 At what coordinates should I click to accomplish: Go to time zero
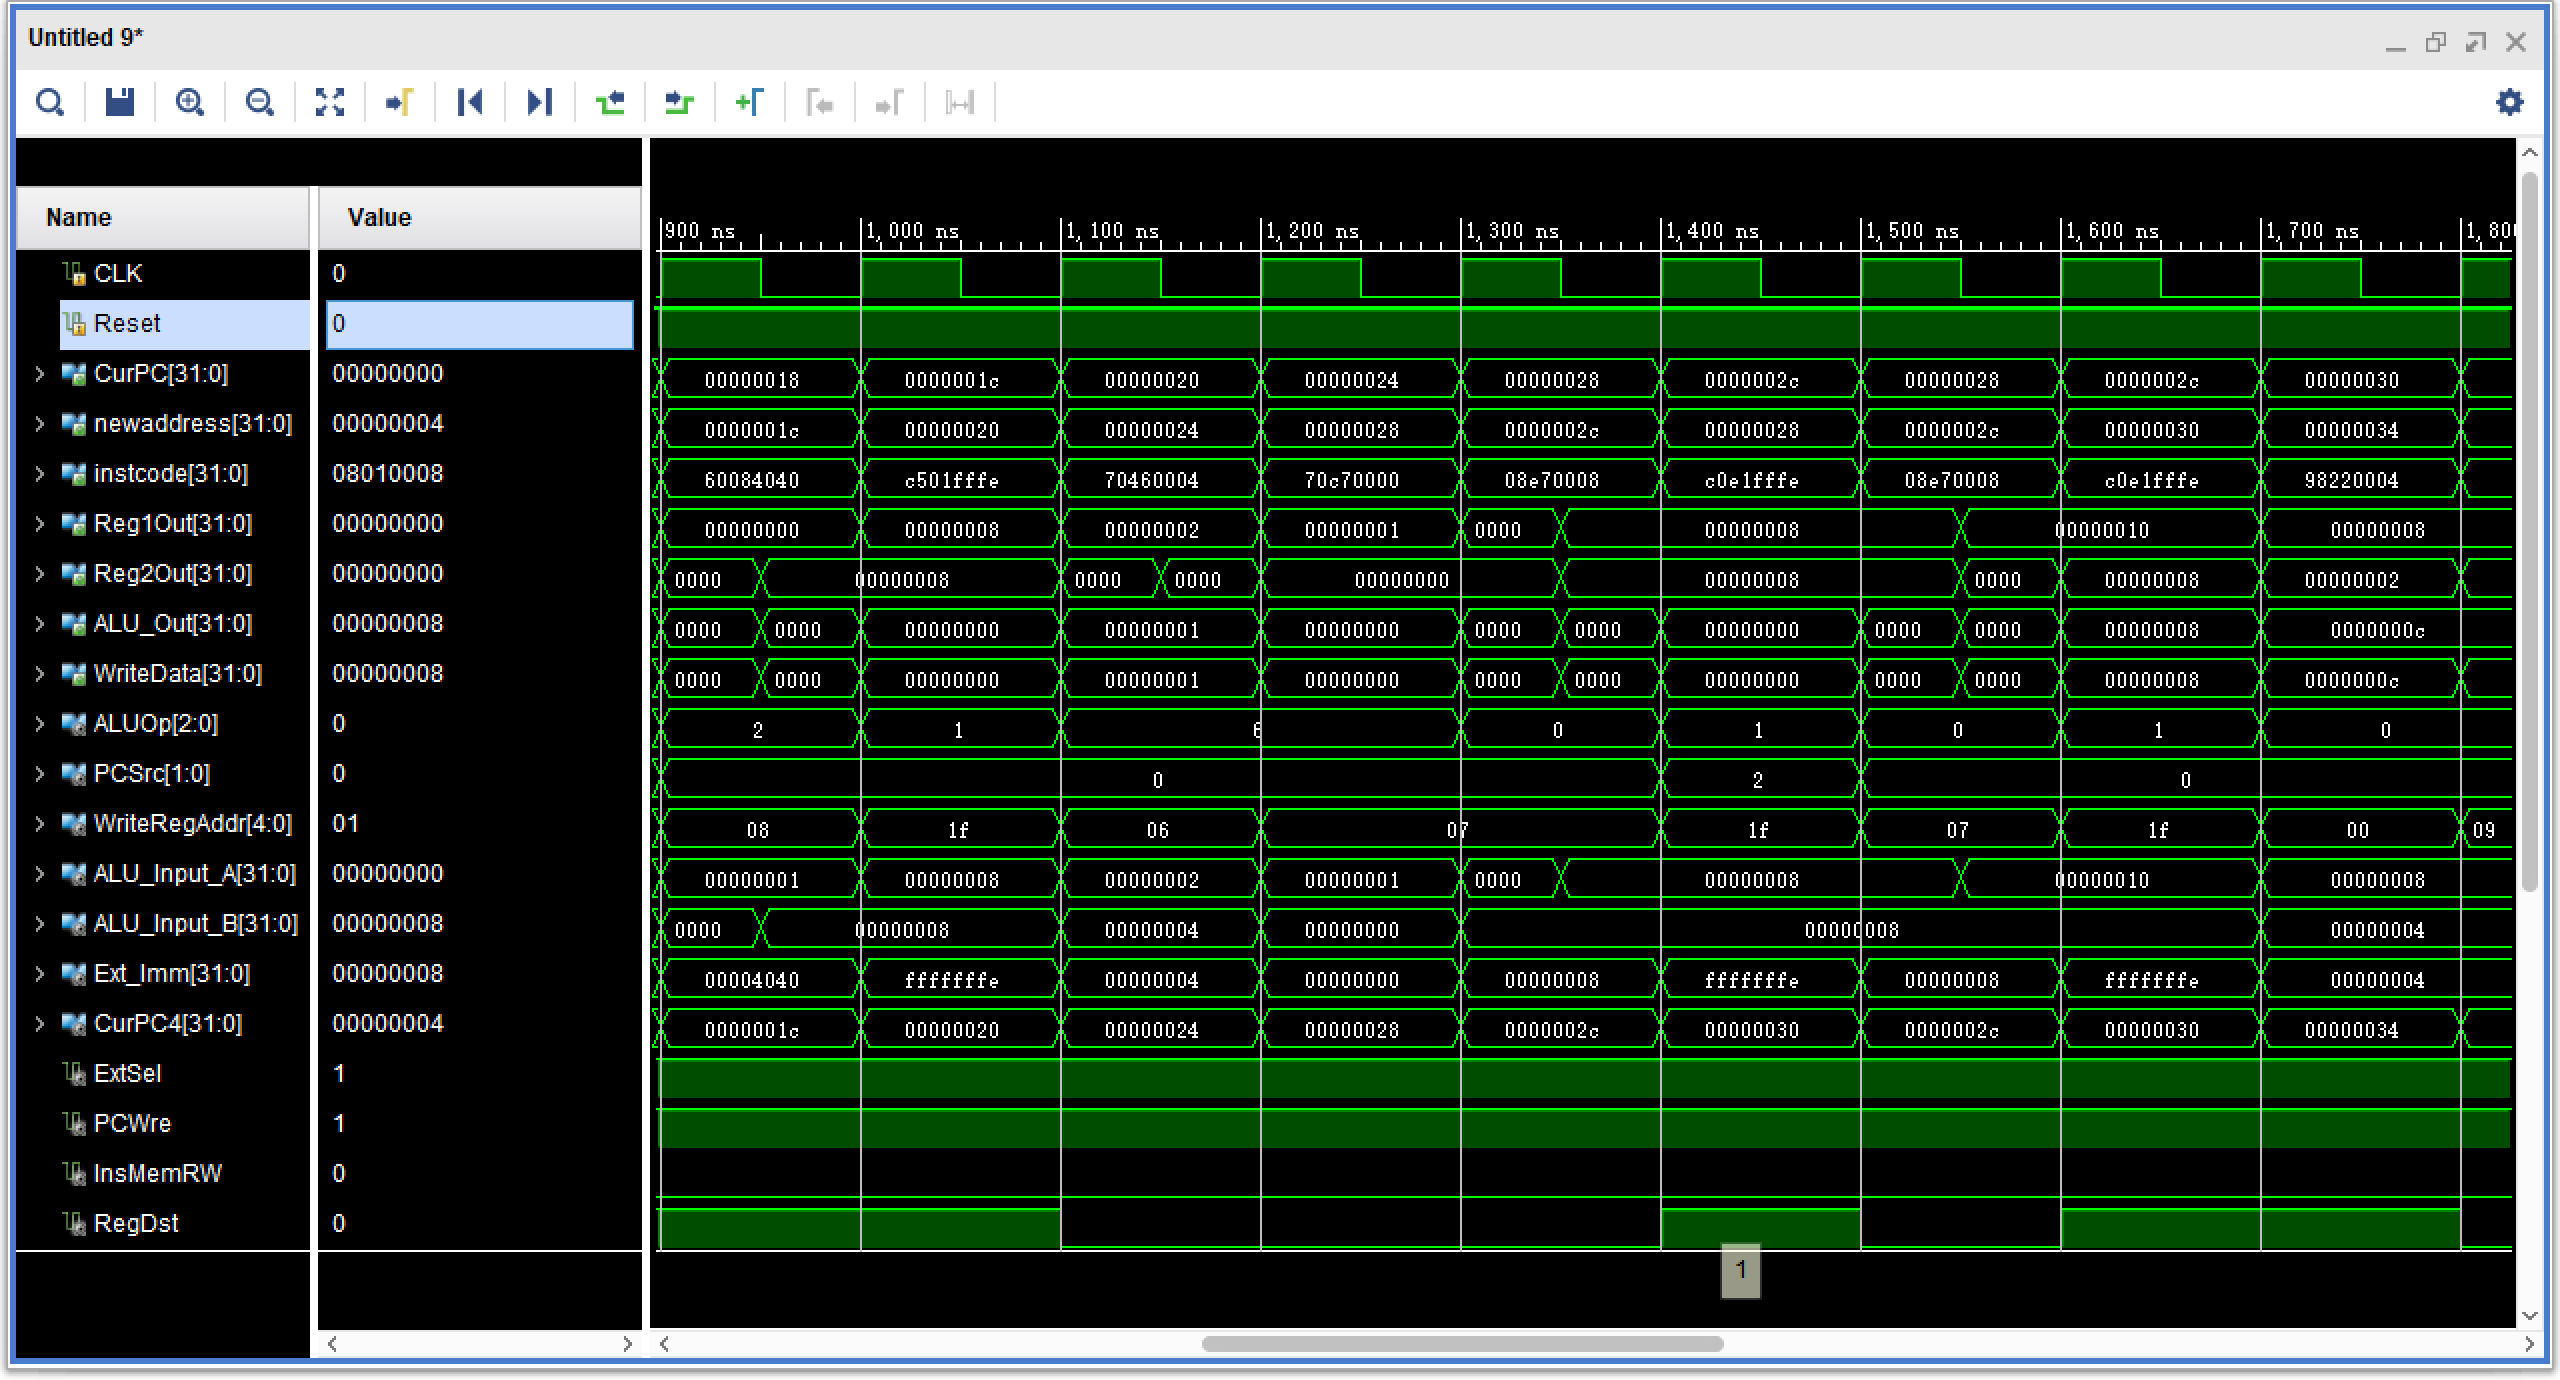(x=470, y=102)
